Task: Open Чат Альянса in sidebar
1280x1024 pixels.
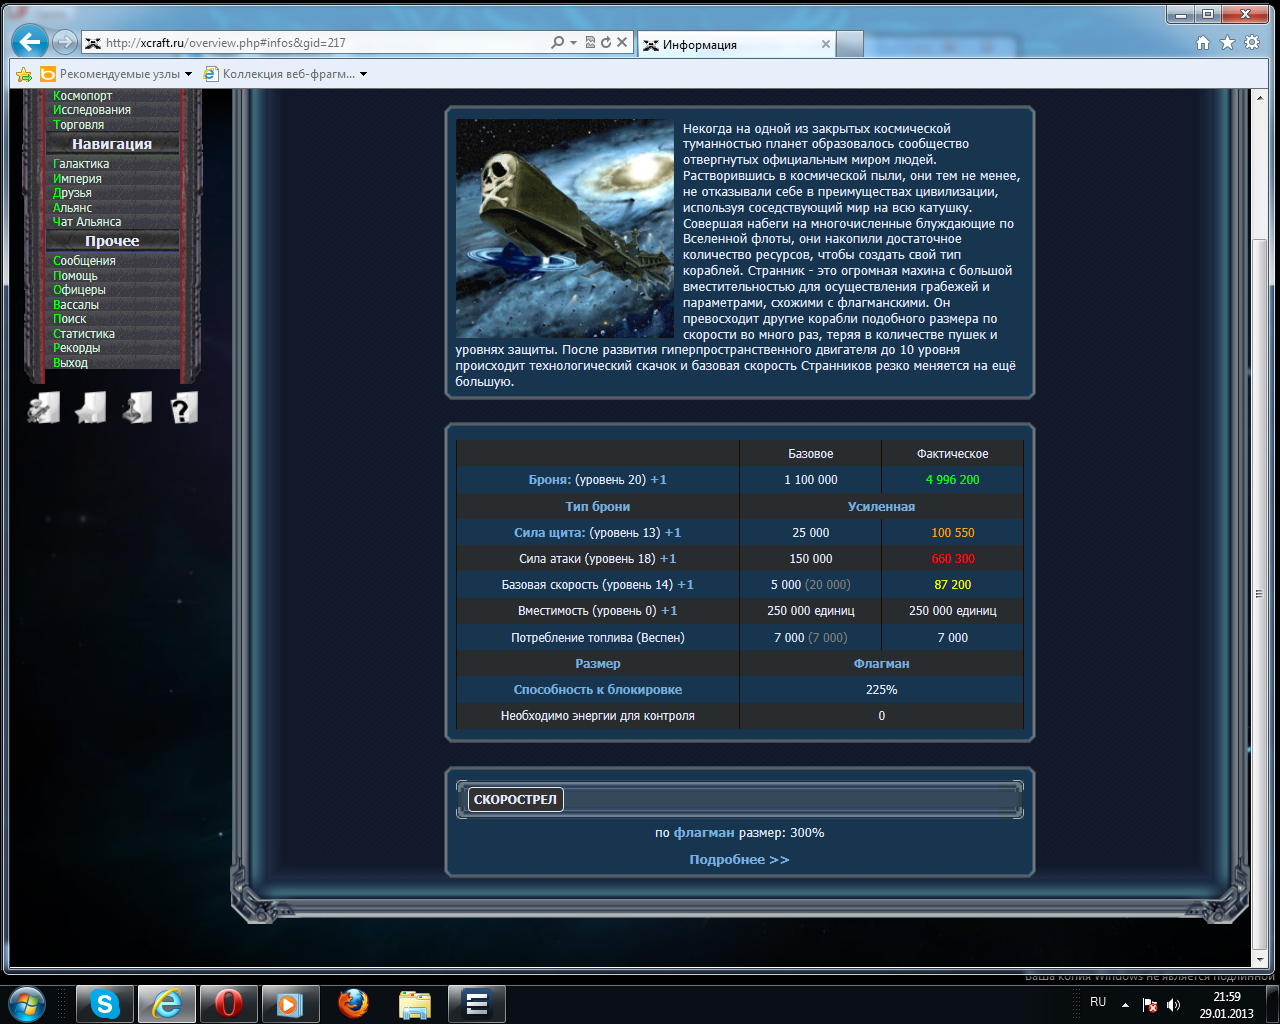Action: click(x=86, y=222)
